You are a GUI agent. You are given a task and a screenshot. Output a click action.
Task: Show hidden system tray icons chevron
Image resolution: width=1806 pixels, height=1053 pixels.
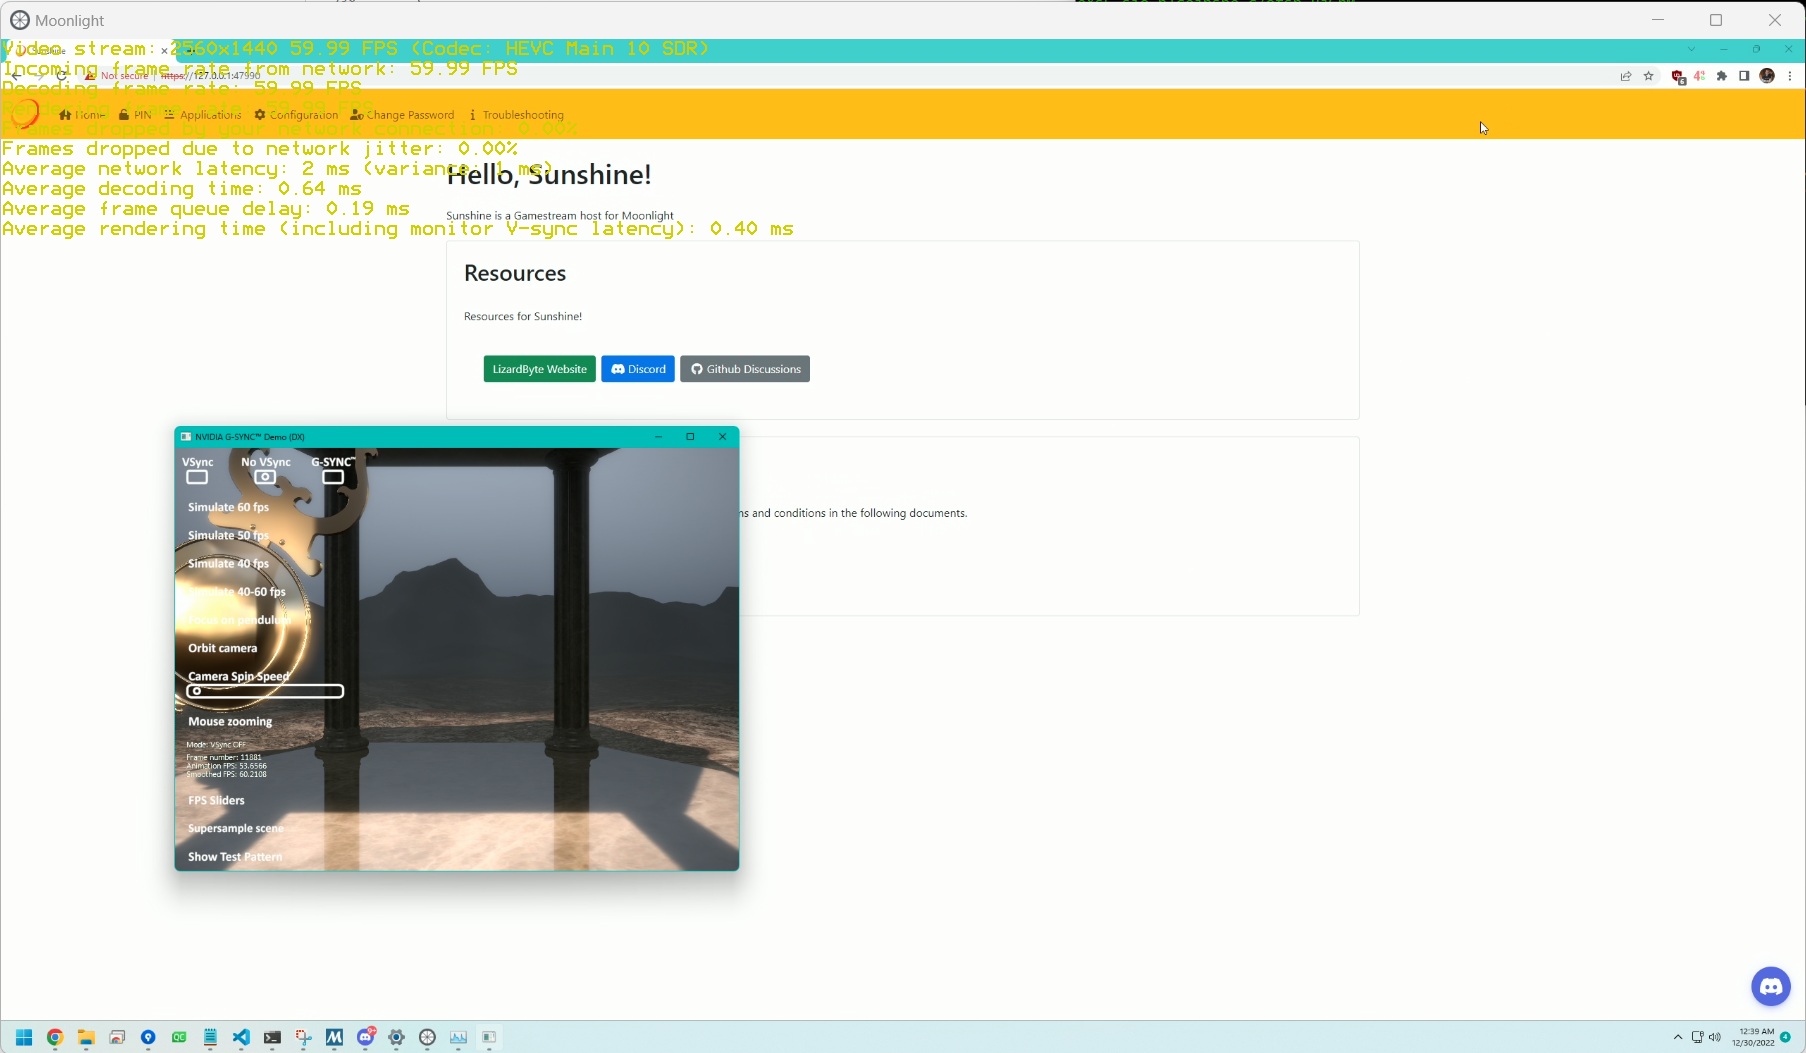click(1678, 1037)
